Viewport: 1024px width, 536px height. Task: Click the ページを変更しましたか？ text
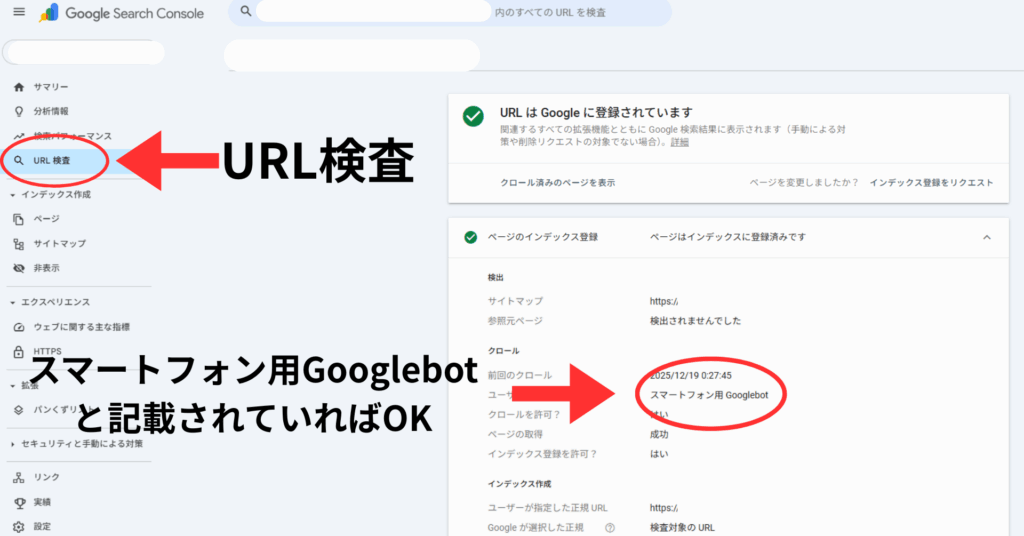(804, 183)
